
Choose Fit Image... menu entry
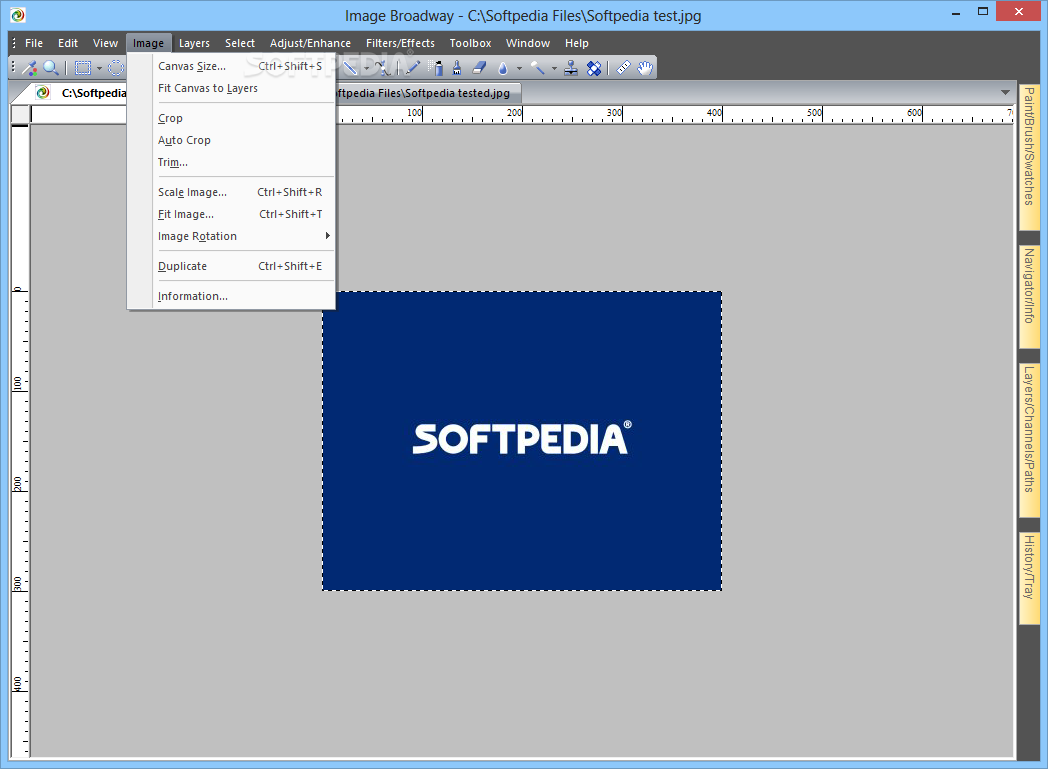pos(231,214)
